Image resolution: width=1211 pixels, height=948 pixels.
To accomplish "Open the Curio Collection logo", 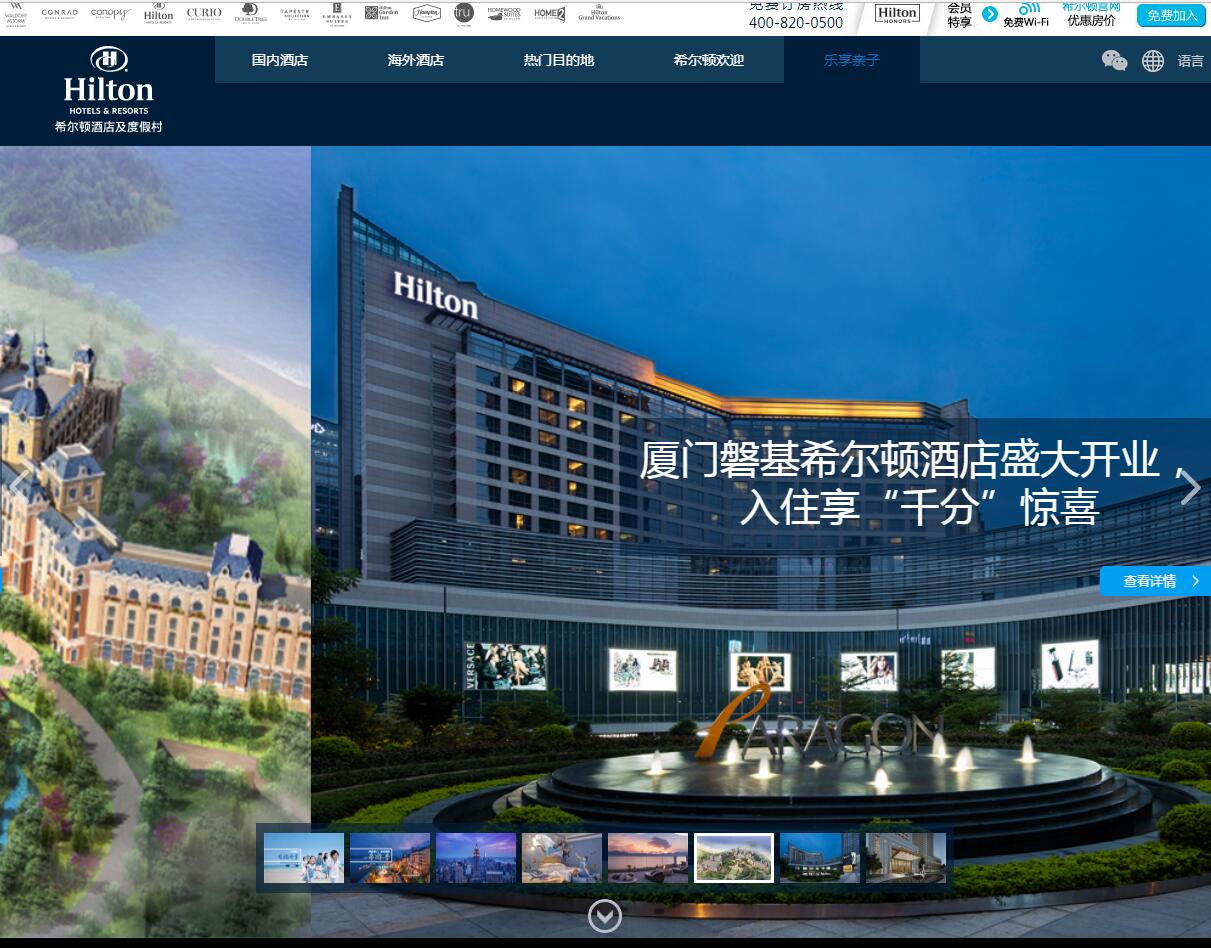I will coord(204,13).
